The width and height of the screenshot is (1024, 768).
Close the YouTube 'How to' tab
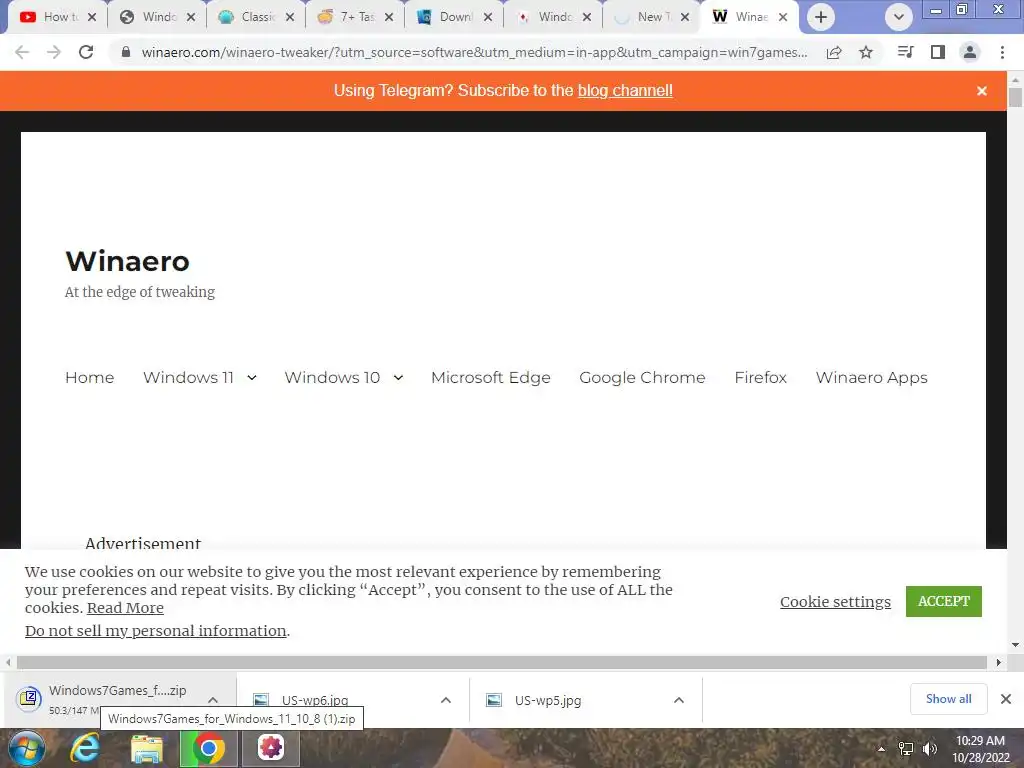click(x=92, y=17)
